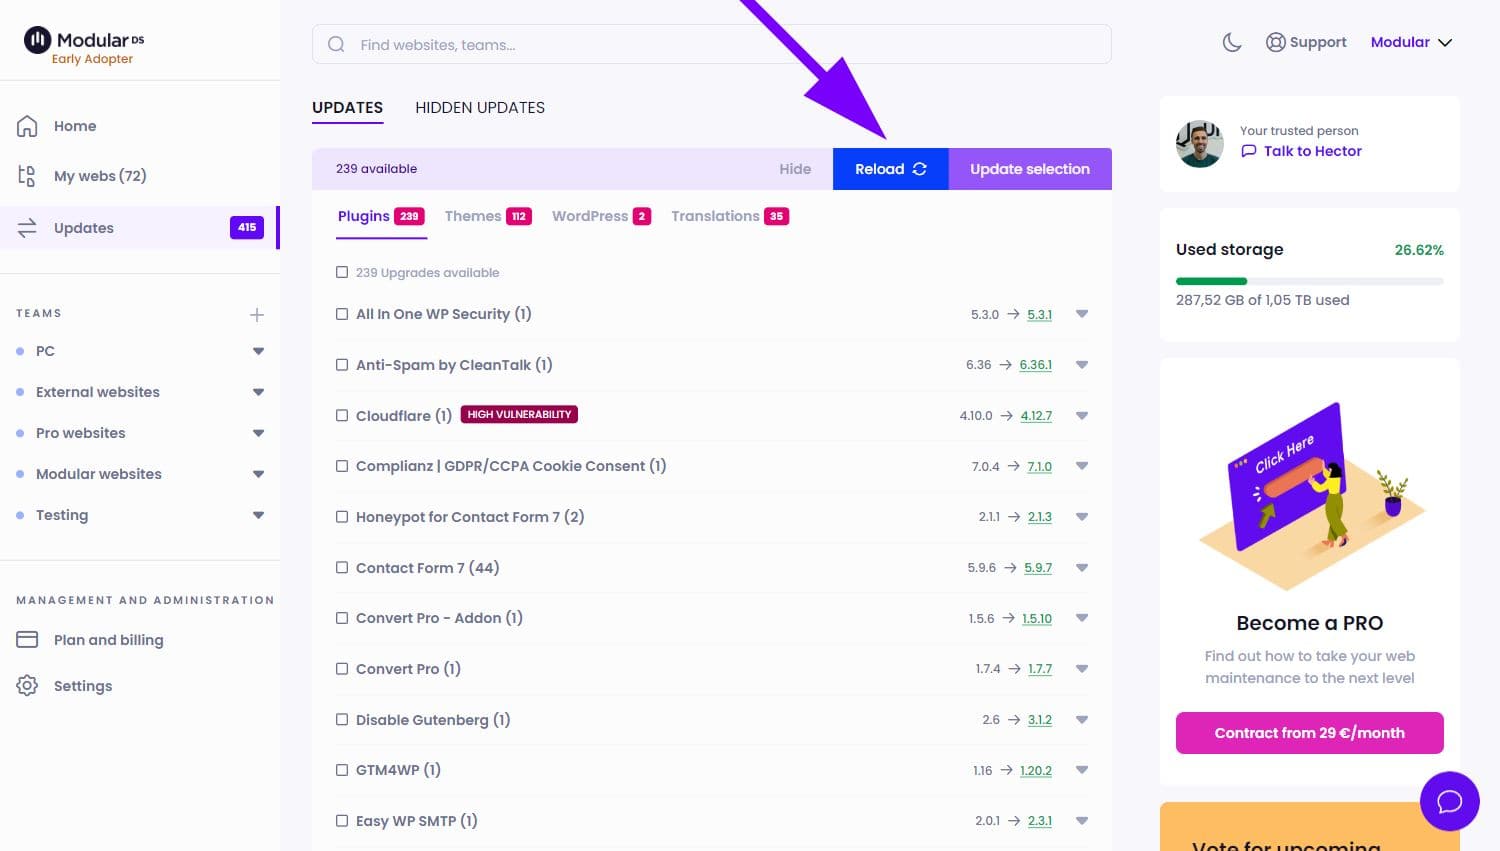Click the Plan and billing card icon
The image size is (1500, 851).
click(27, 640)
